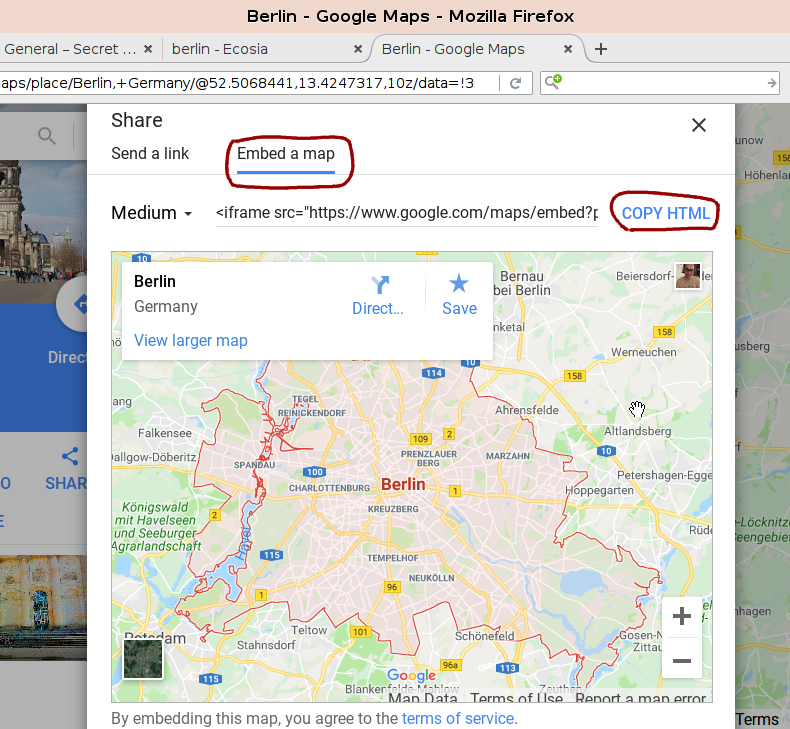
Task: Follow the View larger map link
Action: coord(190,341)
